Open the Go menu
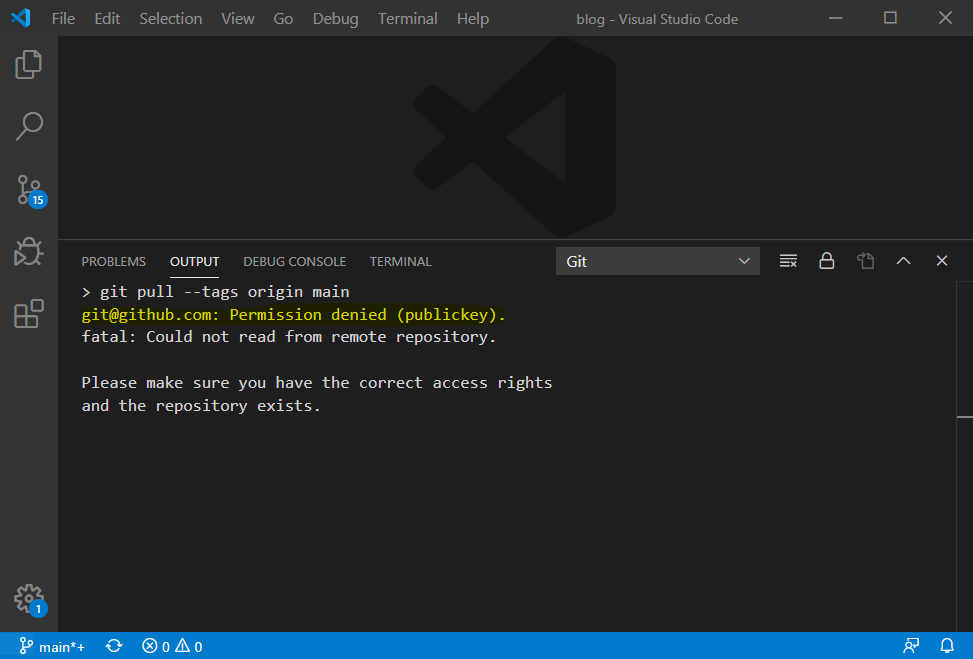The height and width of the screenshot is (659, 973). tap(283, 19)
